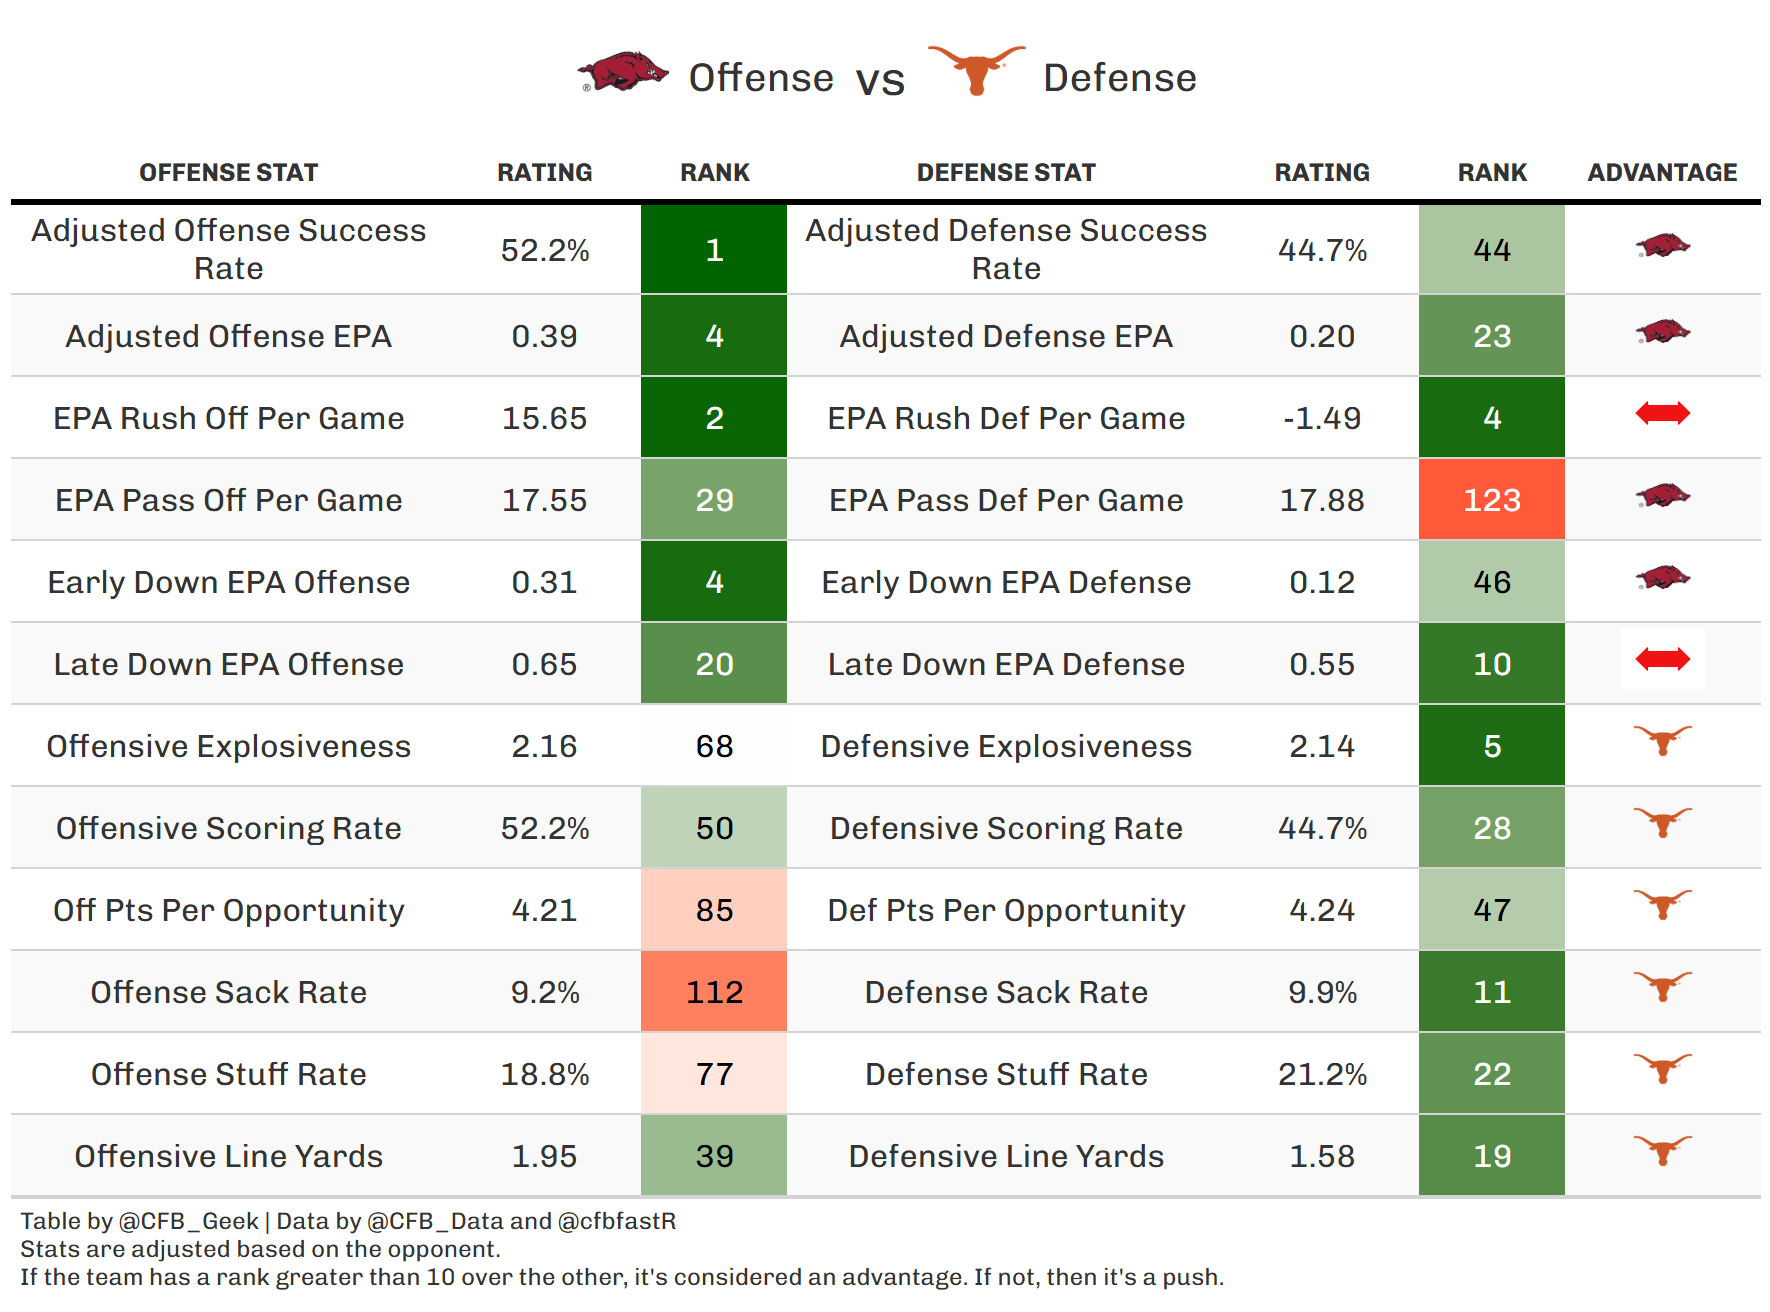Click the Longhorn icon in the Offense Sack Rate row
The width and height of the screenshot is (1770, 1312).
click(x=1662, y=987)
